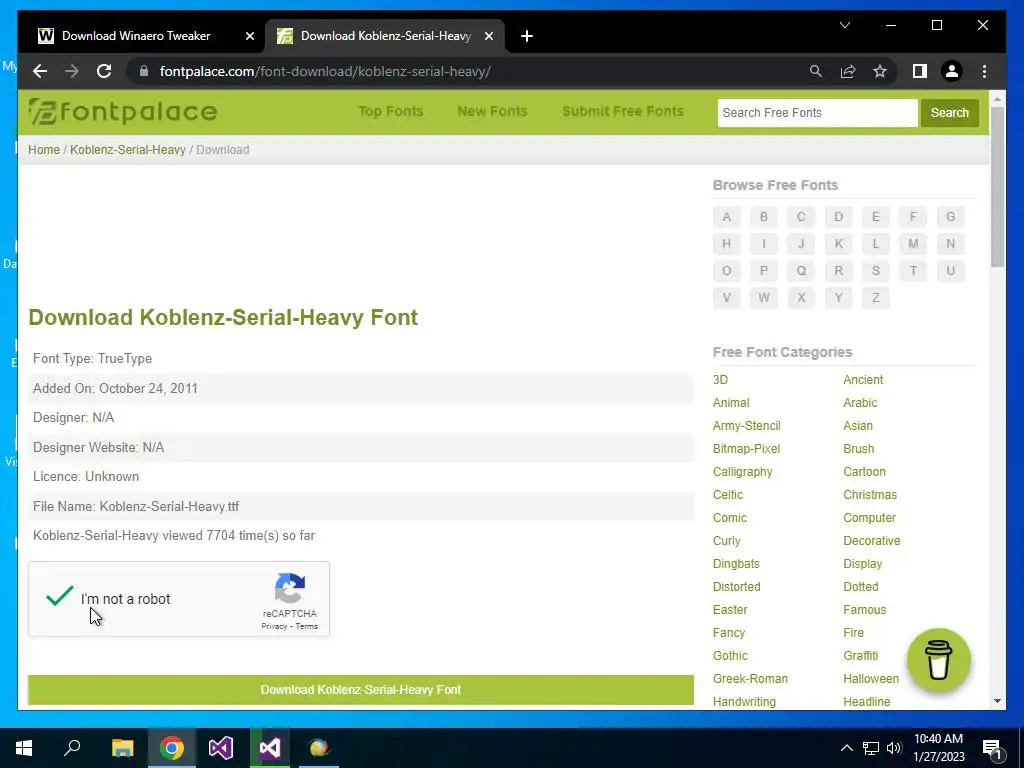Click the scrollbar down arrow
The height and width of the screenshot is (768, 1024).
[997, 701]
